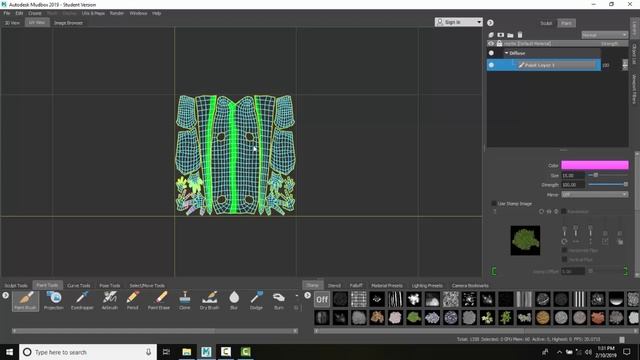
Task: Switch to the 3D View tab
Action: [12, 23]
